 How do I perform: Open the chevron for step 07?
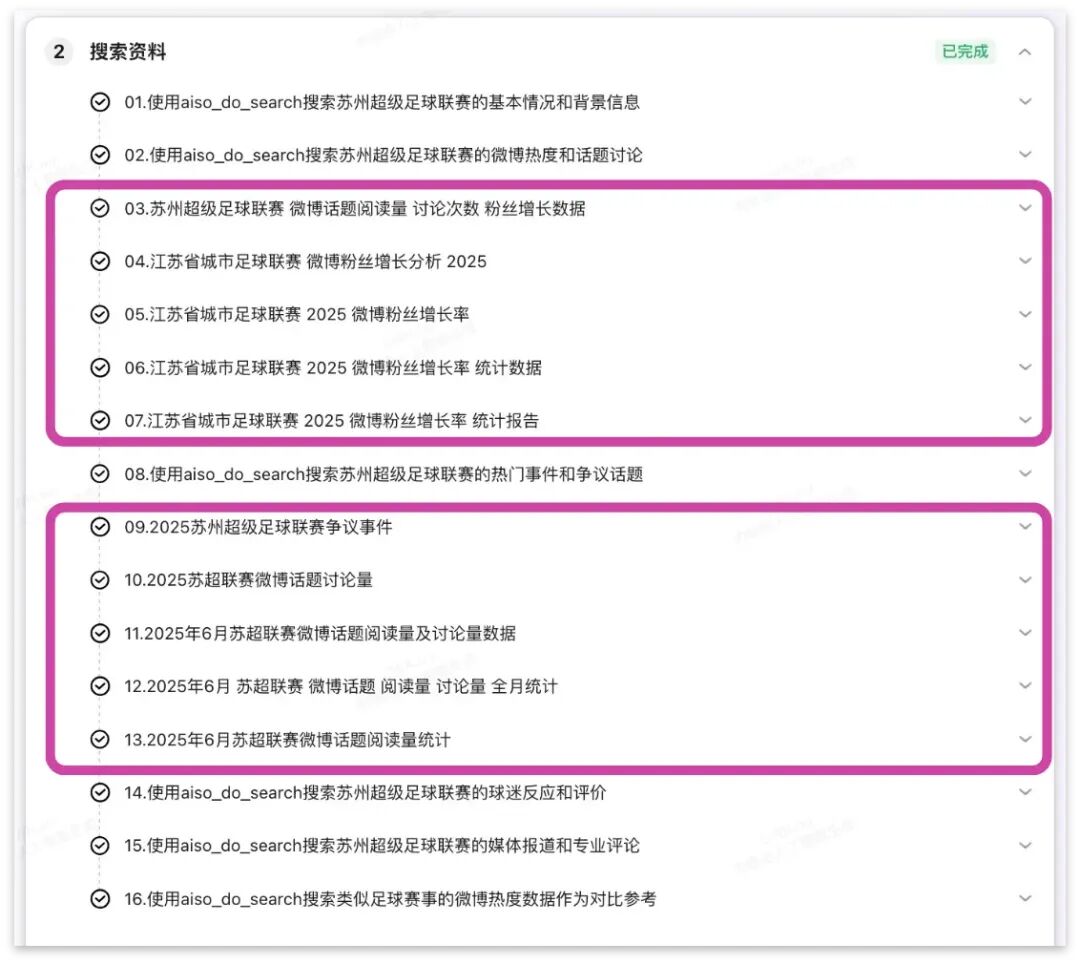click(1025, 420)
